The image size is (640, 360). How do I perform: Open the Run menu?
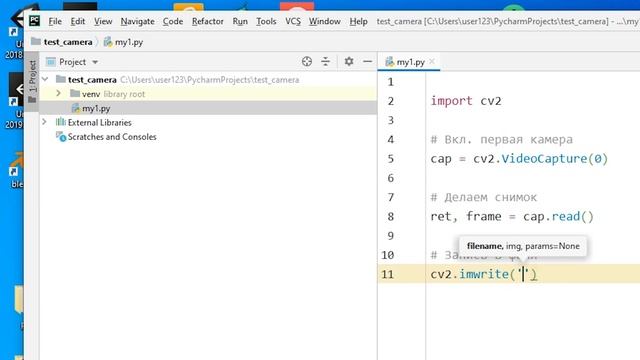(x=240, y=21)
